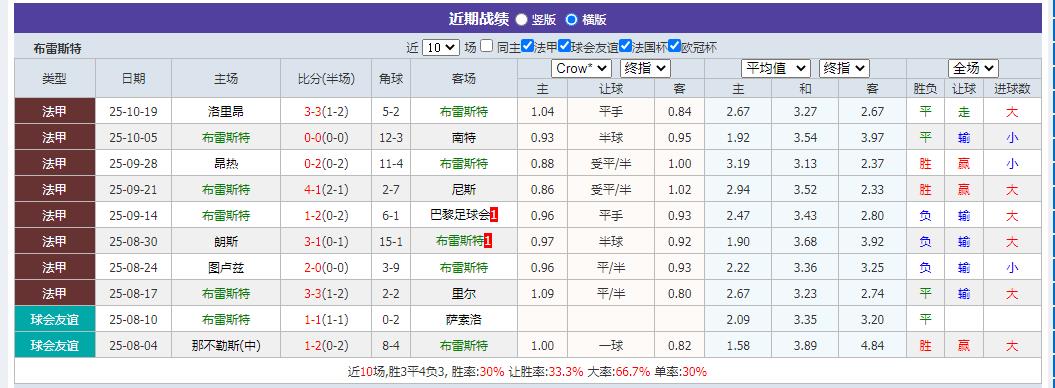The height and width of the screenshot is (388, 1055).
Task: Click the 那不勒斯(中) team link
Action: (x=225, y=346)
